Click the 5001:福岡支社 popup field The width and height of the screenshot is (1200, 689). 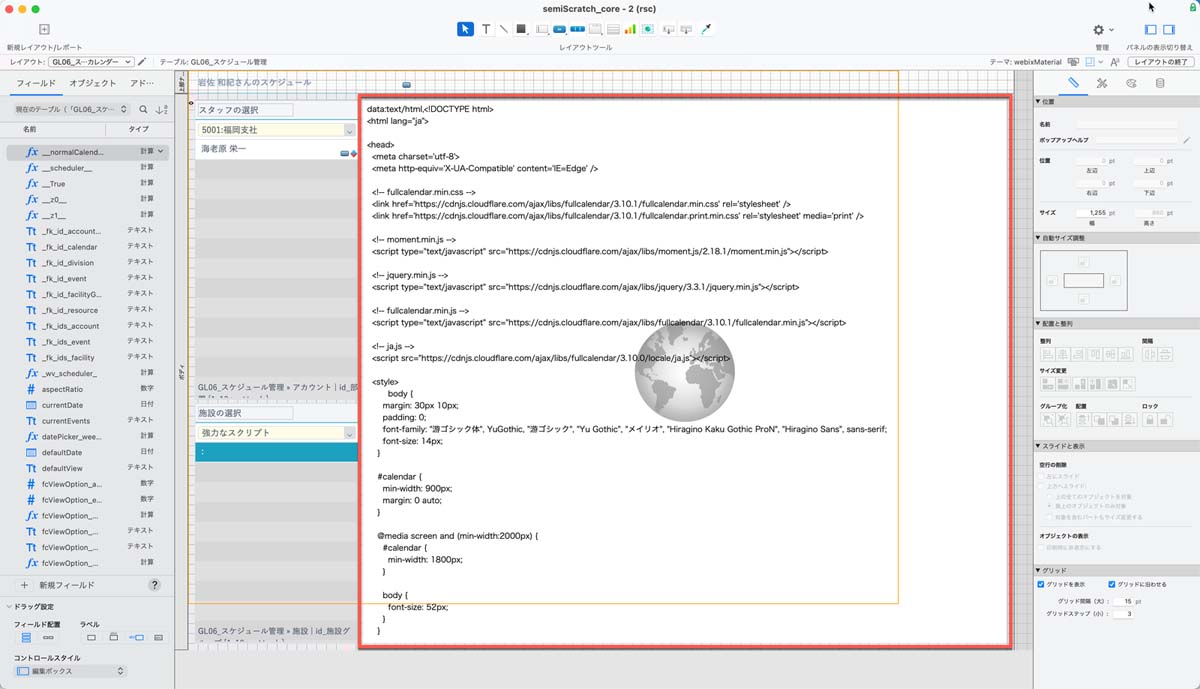(277, 130)
